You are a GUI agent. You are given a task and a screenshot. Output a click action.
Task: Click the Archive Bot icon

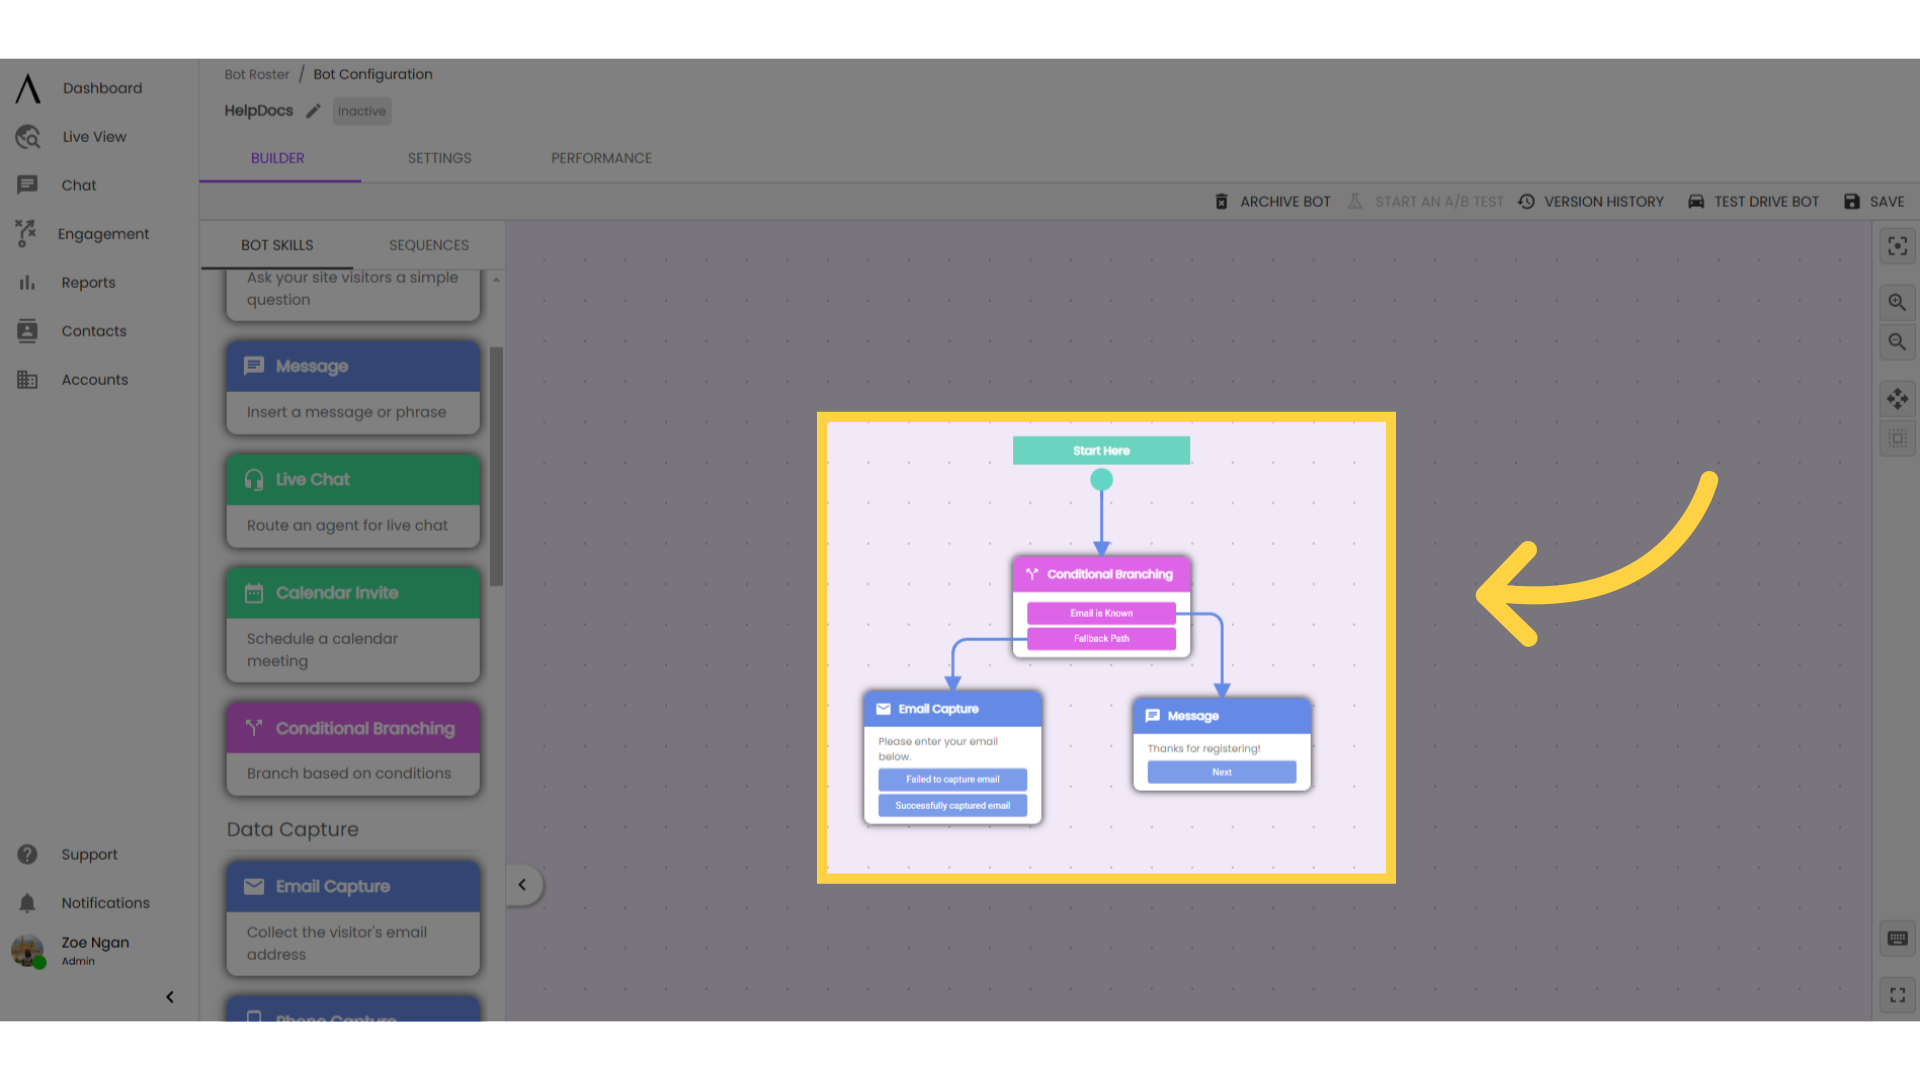[x=1220, y=200]
